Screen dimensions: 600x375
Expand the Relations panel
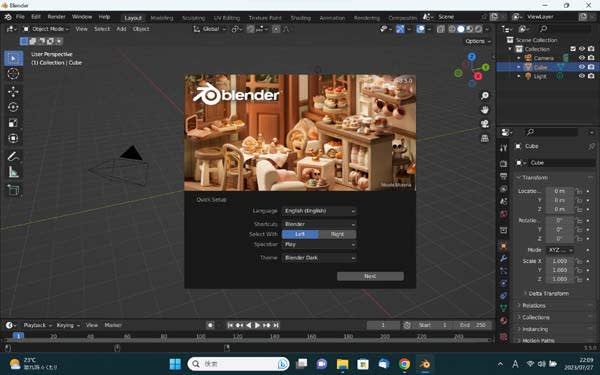[534, 305]
